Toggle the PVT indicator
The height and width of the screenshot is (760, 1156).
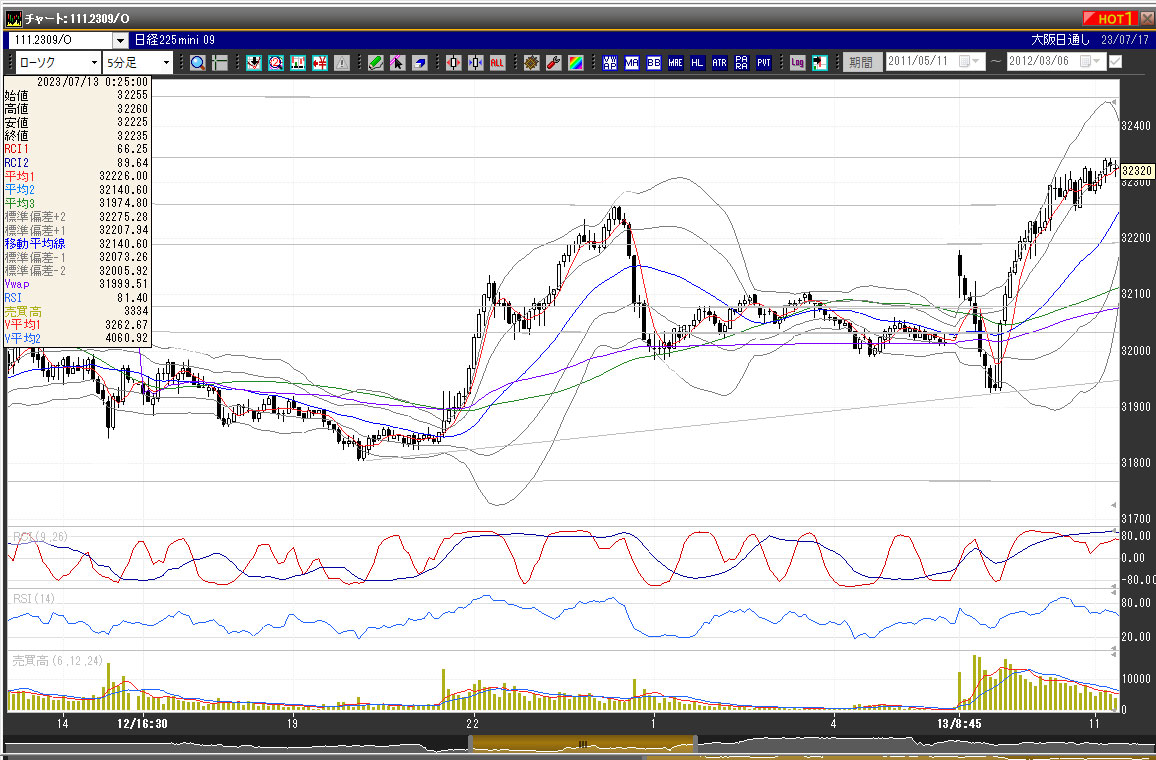point(764,63)
